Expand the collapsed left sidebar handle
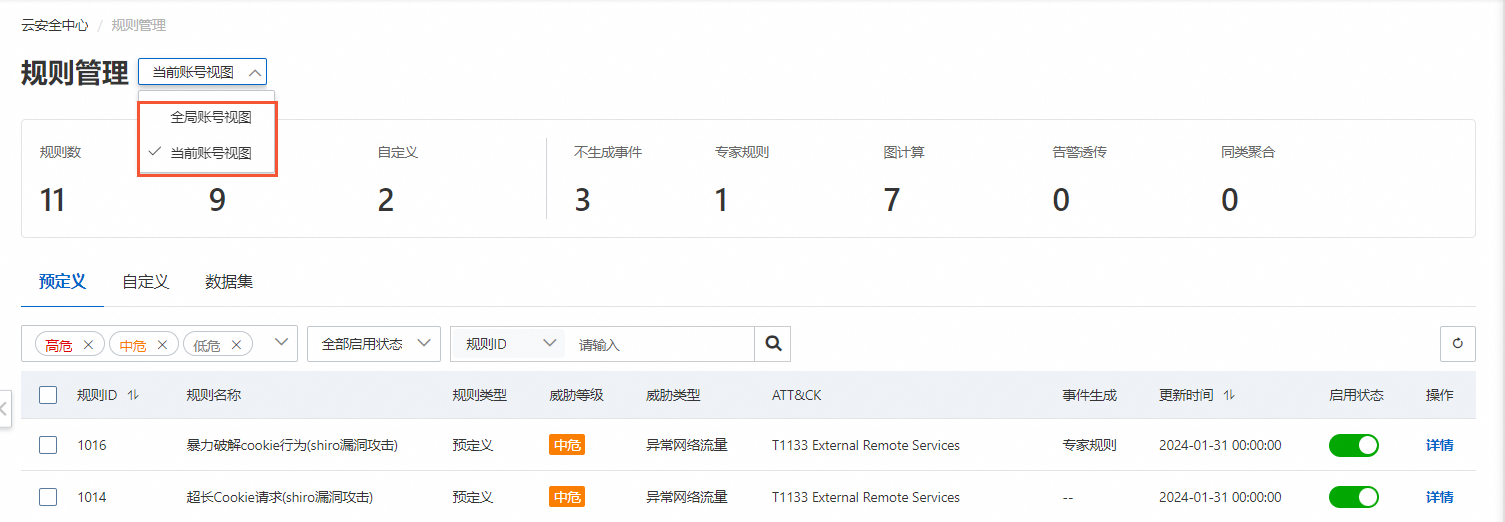This screenshot has width=1505, height=522. click(5, 408)
